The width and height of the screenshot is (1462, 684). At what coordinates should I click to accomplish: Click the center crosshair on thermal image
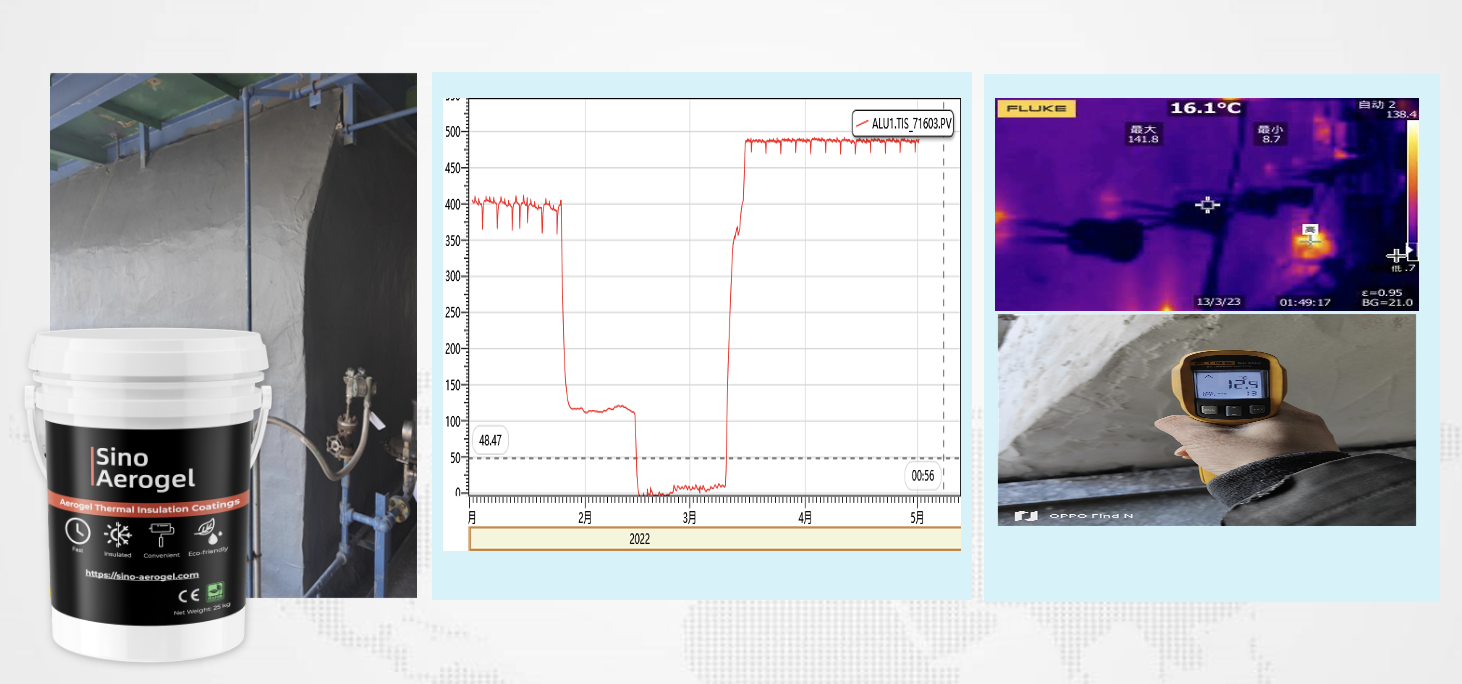click(x=1208, y=205)
